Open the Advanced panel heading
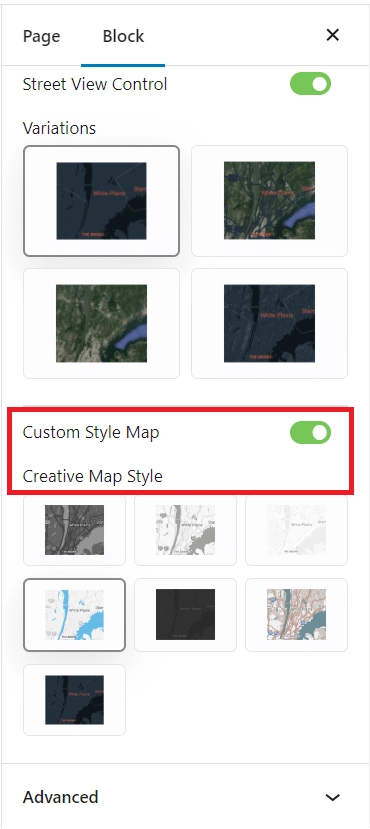The width and height of the screenshot is (370, 829). pos(60,797)
